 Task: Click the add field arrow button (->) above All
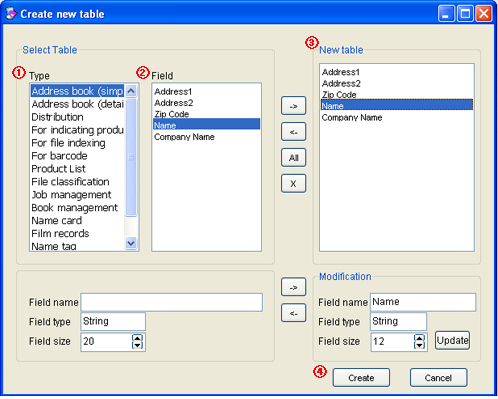point(293,106)
